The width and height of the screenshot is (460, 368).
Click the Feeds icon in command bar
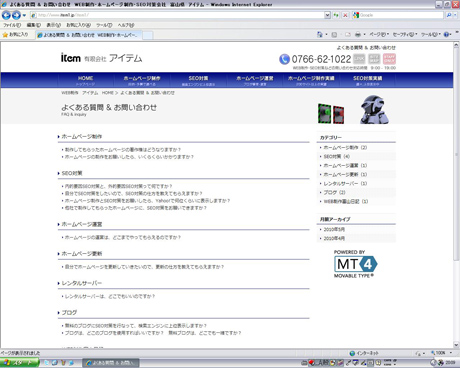pyautogui.click(x=334, y=34)
